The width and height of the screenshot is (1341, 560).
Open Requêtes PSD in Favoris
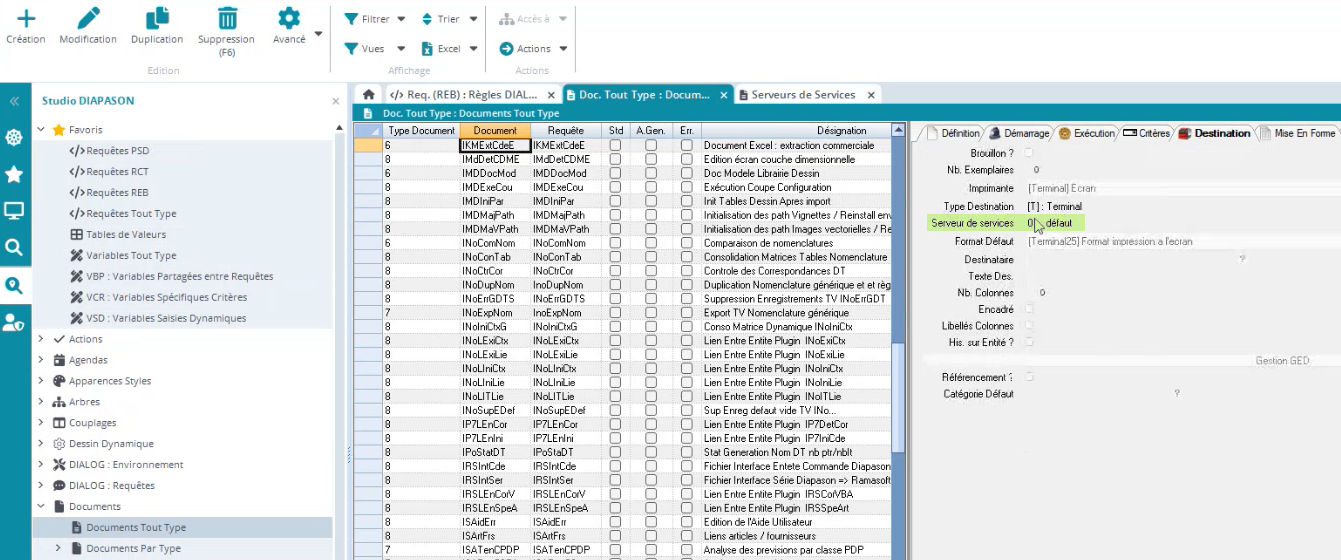point(116,151)
